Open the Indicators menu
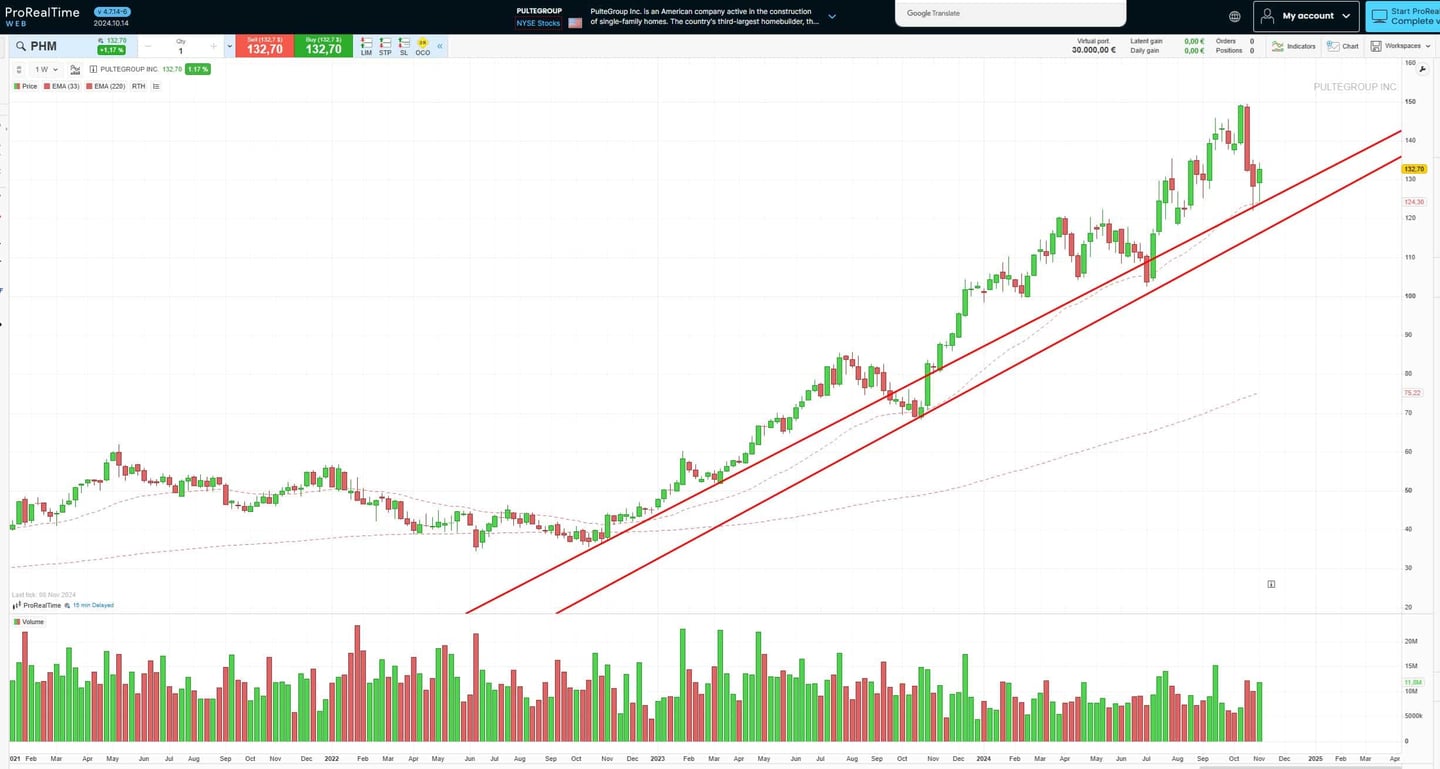This screenshot has height=769, width=1440. 1294,46
